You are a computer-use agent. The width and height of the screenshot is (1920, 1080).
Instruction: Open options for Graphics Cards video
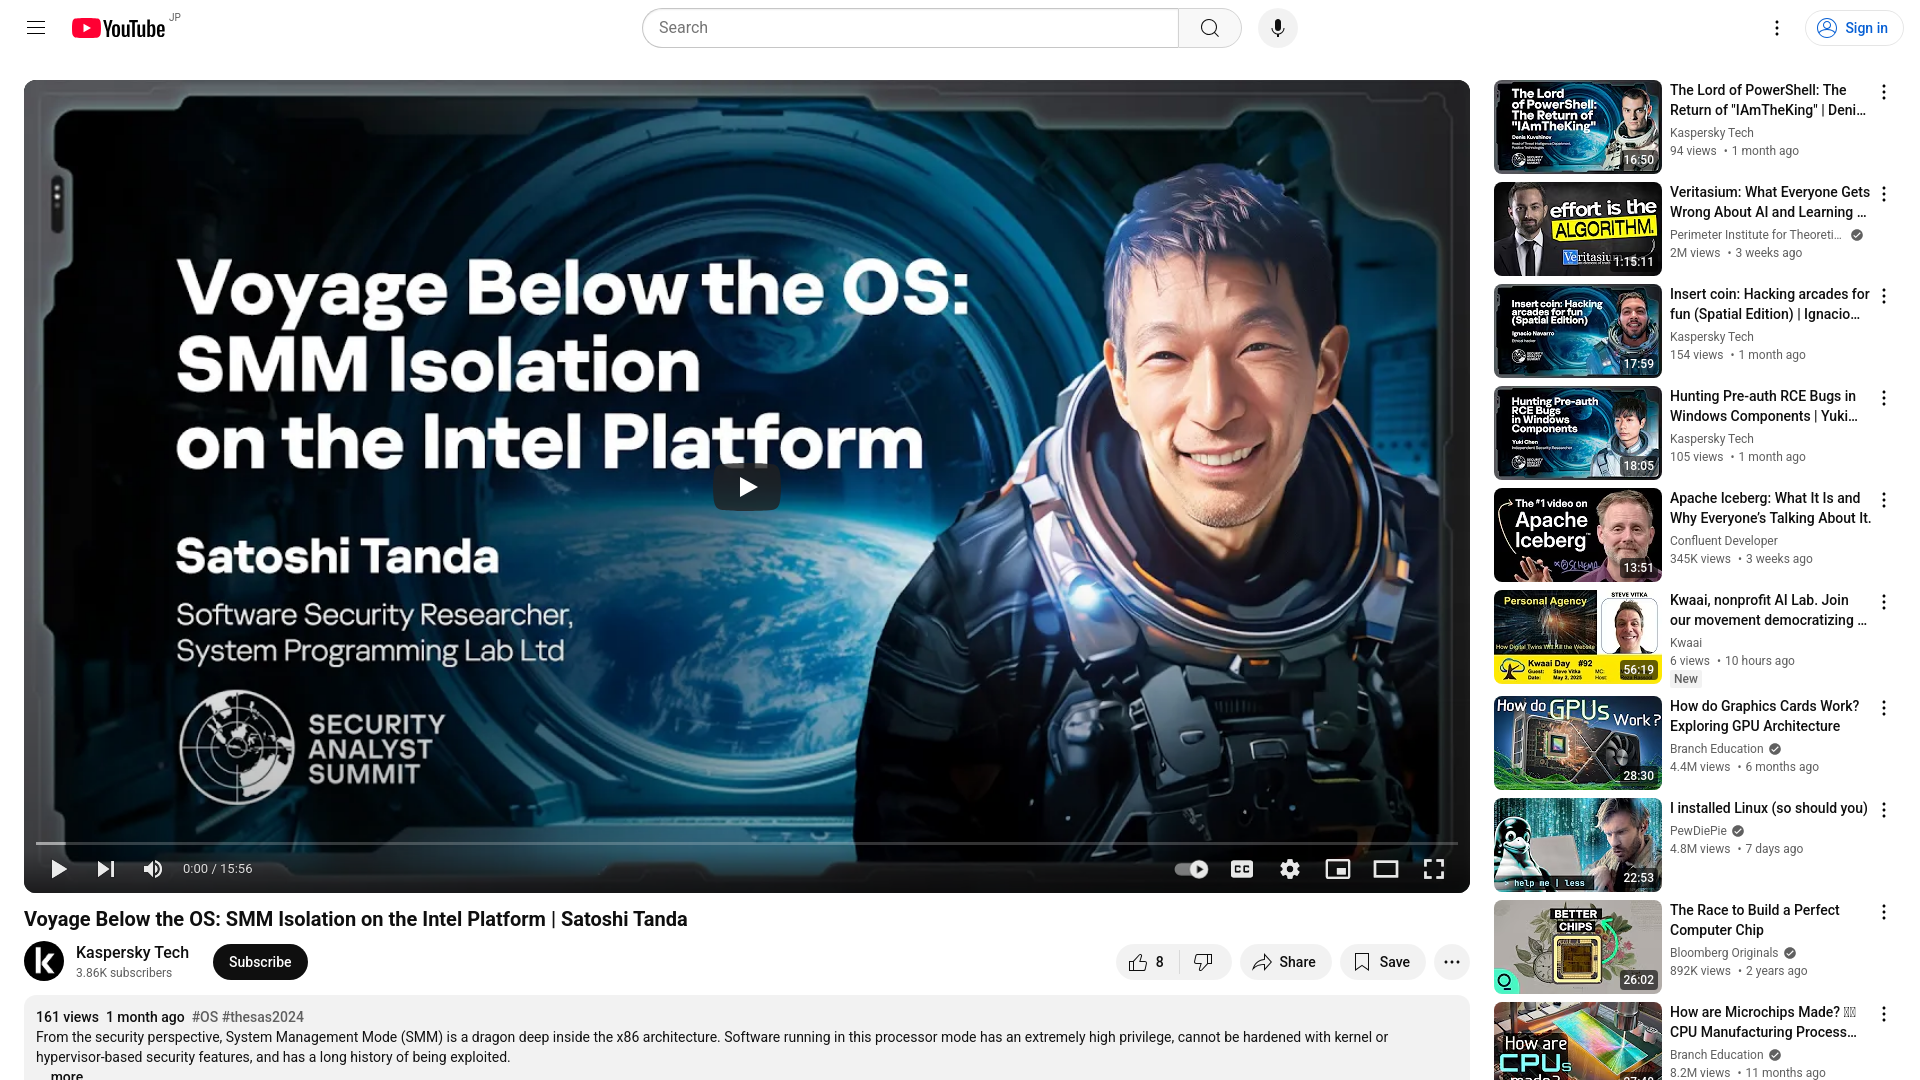point(1884,708)
